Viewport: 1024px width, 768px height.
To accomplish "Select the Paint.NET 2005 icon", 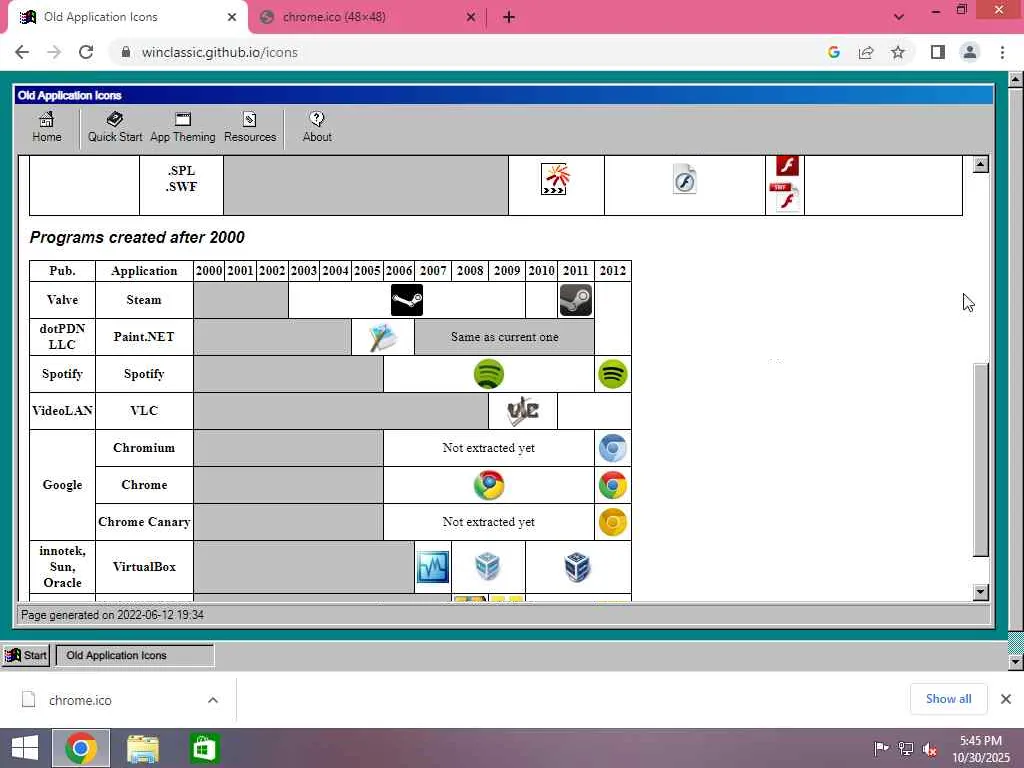I will pos(383,337).
